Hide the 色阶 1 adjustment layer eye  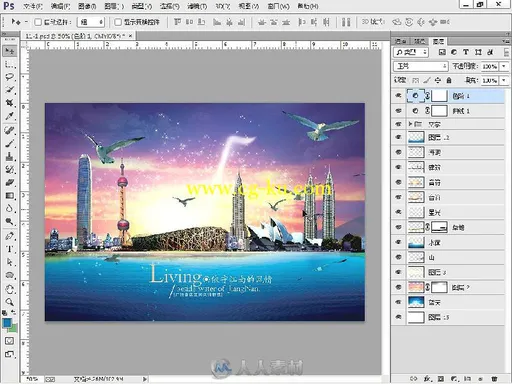pyautogui.click(x=398, y=96)
